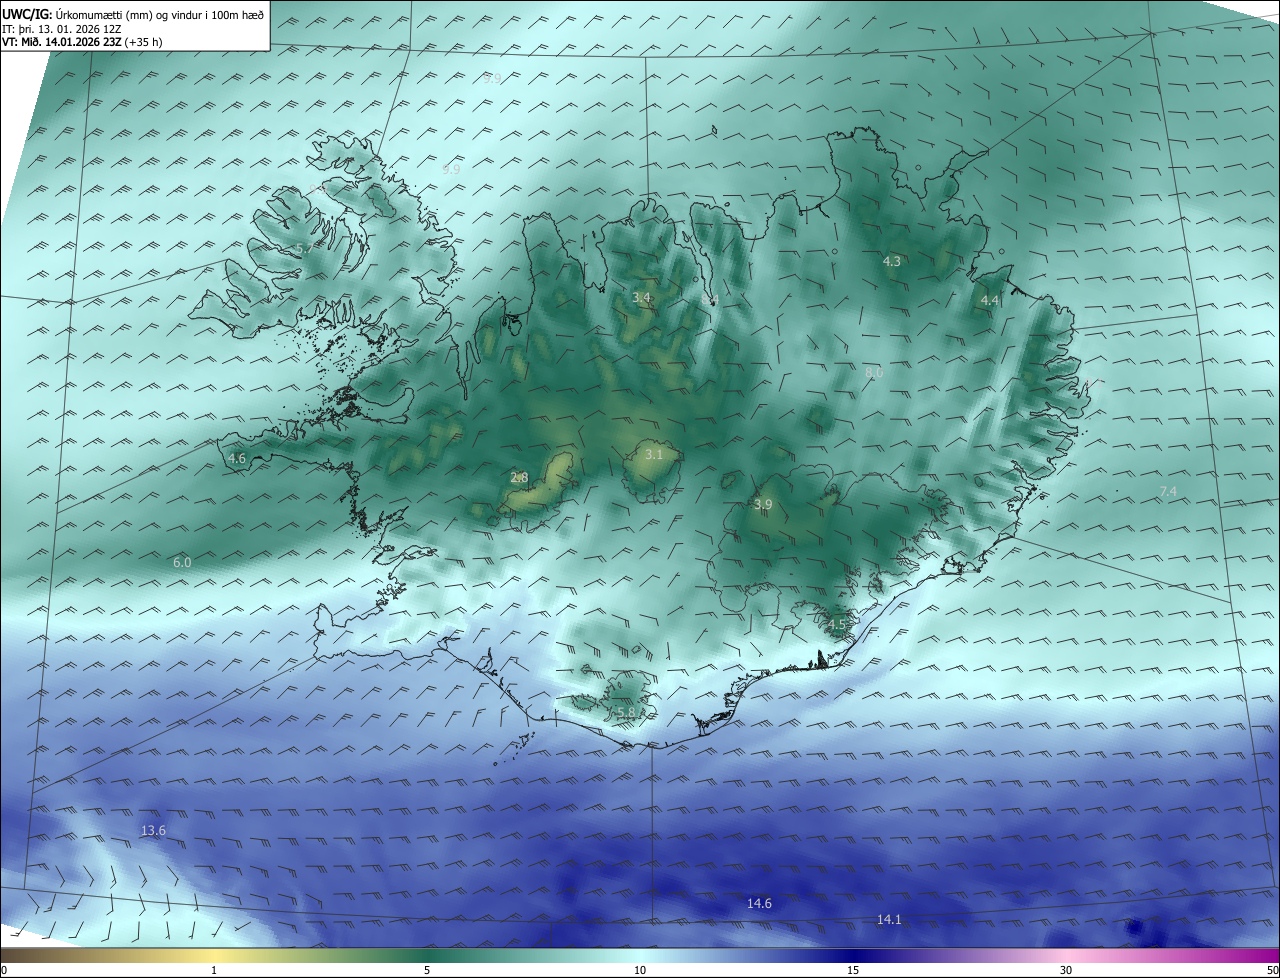Viewport: 1280px width, 978px height.
Task: Click the 1 tick on the color scale
Action: [x=214, y=970]
